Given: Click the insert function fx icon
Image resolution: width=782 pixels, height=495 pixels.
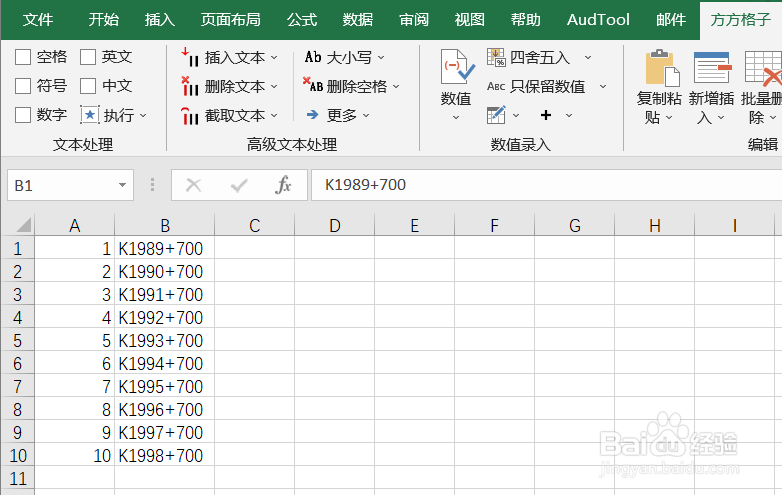Looking at the screenshot, I should (283, 185).
